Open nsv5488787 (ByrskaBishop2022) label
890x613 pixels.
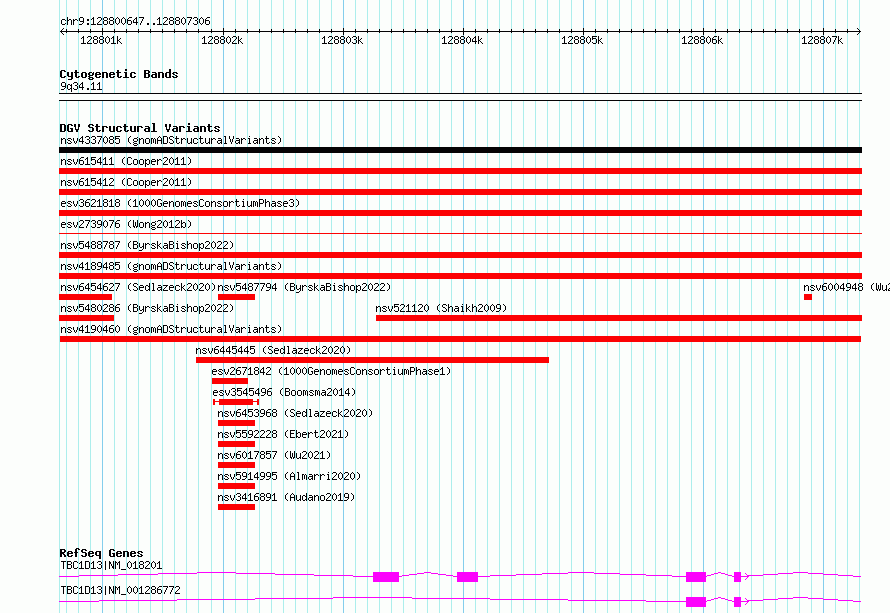[x=147, y=245]
